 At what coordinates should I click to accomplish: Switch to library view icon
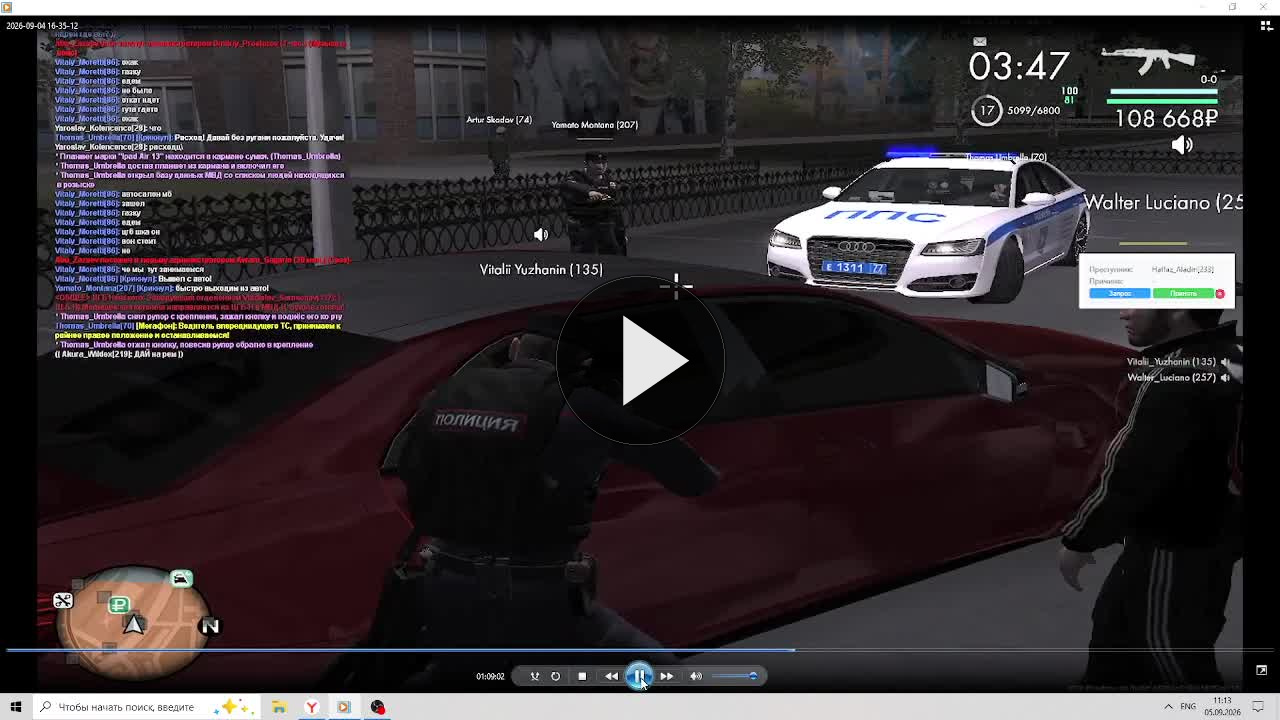click(x=1266, y=26)
